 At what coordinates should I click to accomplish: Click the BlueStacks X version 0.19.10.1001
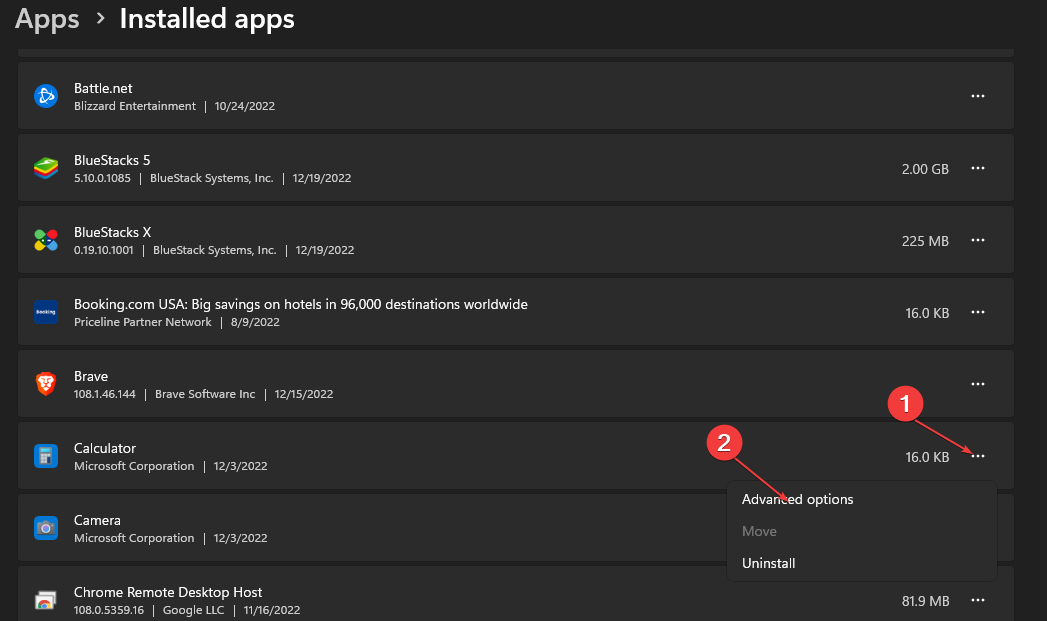[x=103, y=250]
